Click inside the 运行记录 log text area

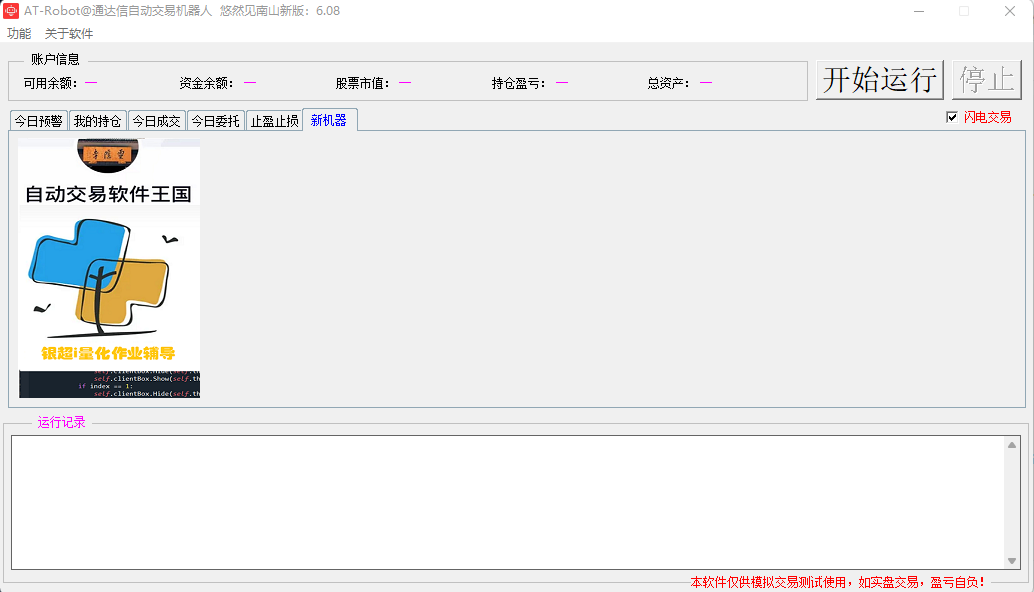(508, 502)
